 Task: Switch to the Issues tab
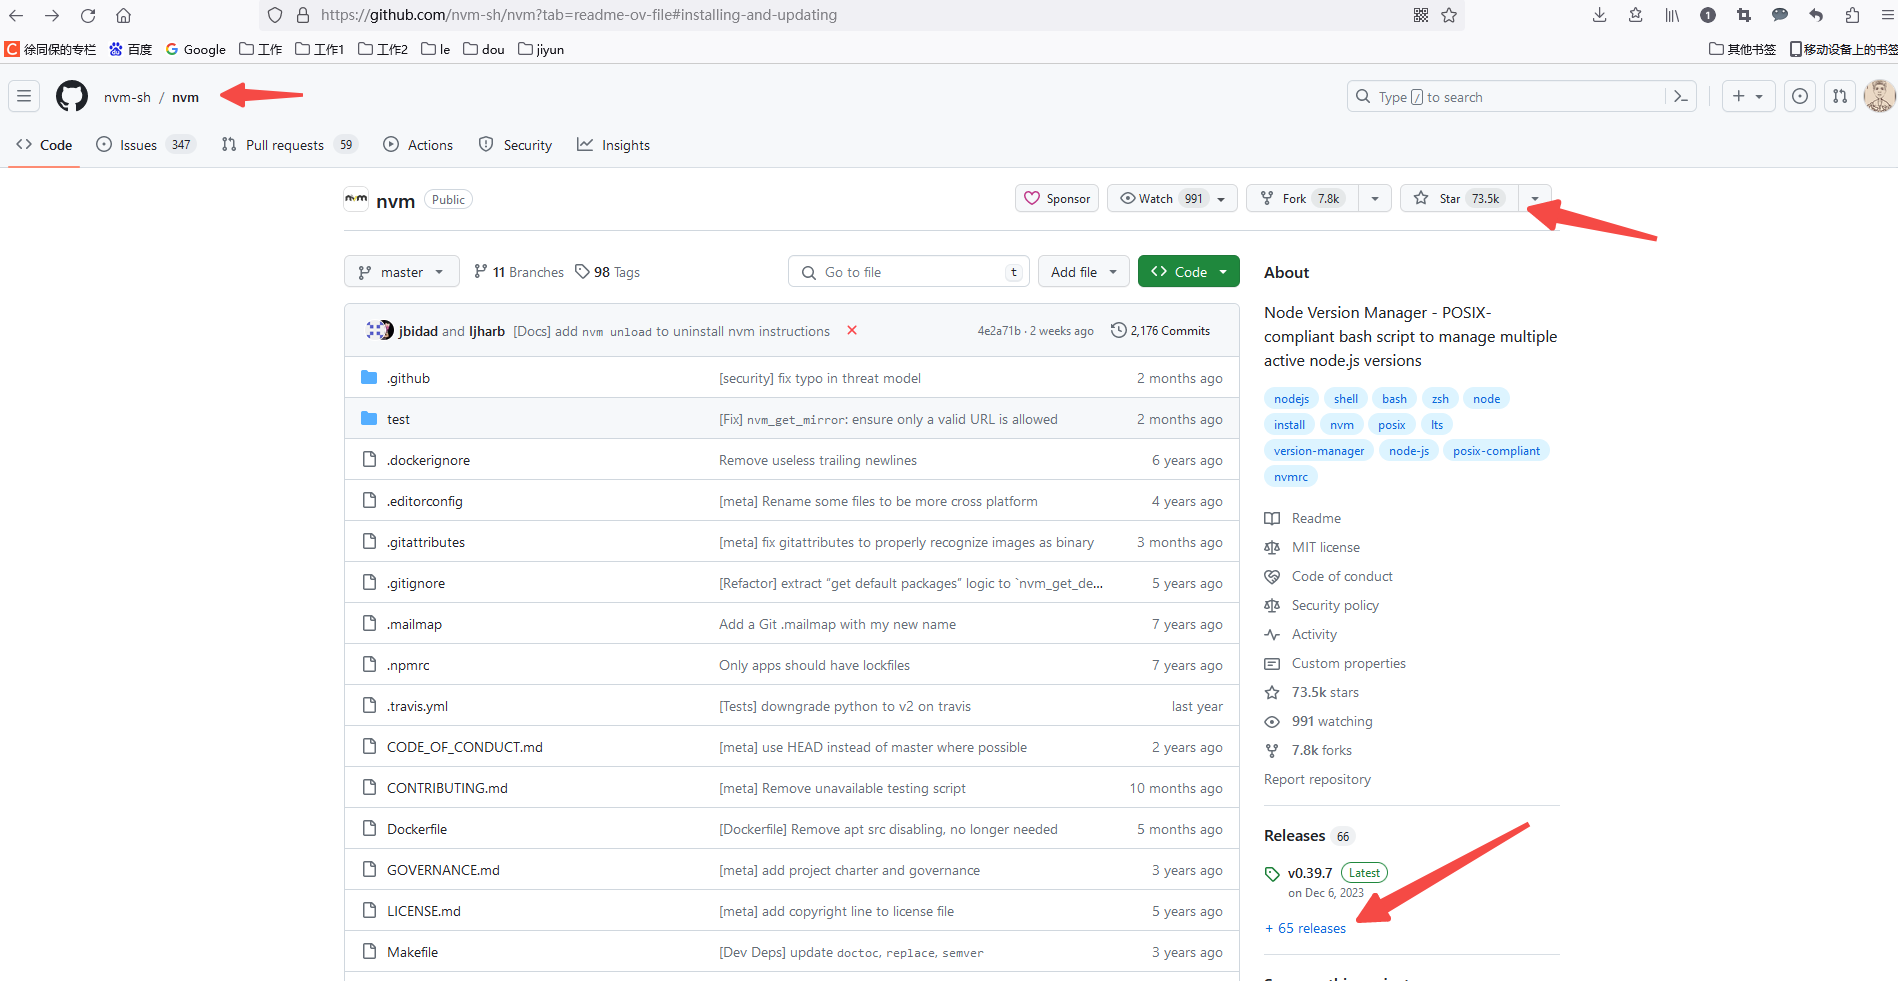tap(145, 145)
